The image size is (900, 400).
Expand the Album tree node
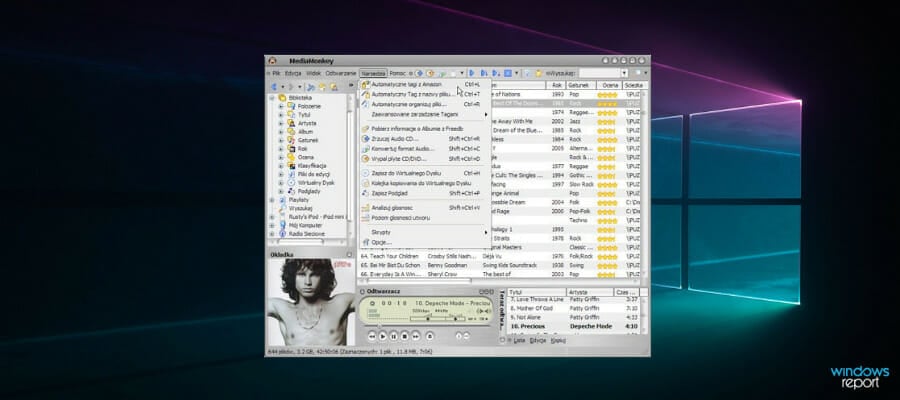[x=281, y=132]
